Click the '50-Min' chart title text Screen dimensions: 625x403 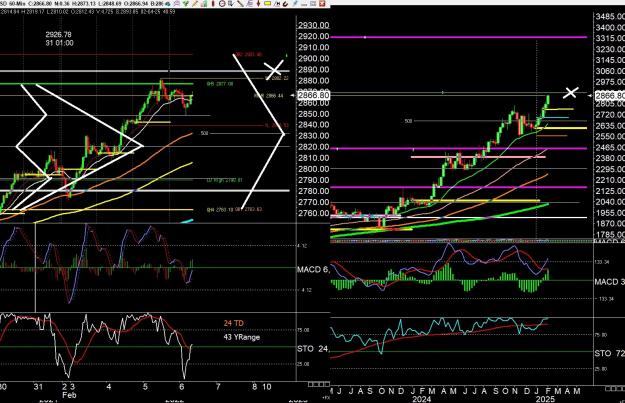coord(17,4)
